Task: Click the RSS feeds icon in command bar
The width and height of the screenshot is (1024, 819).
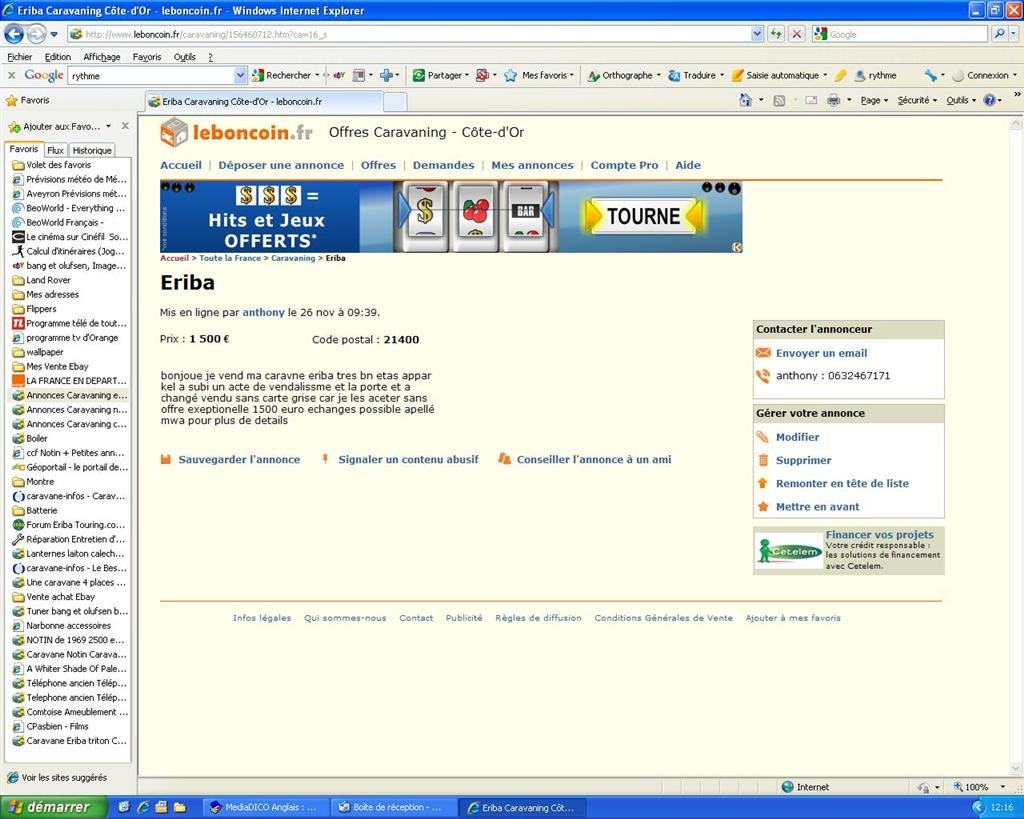Action: pyautogui.click(x=778, y=101)
